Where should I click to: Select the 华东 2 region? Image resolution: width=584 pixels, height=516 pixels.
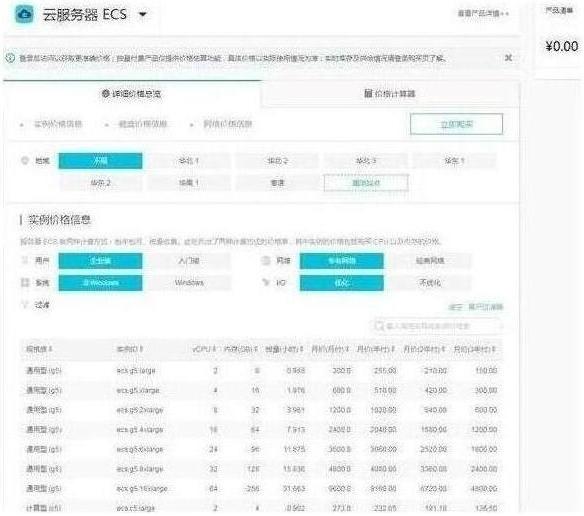pos(100,183)
